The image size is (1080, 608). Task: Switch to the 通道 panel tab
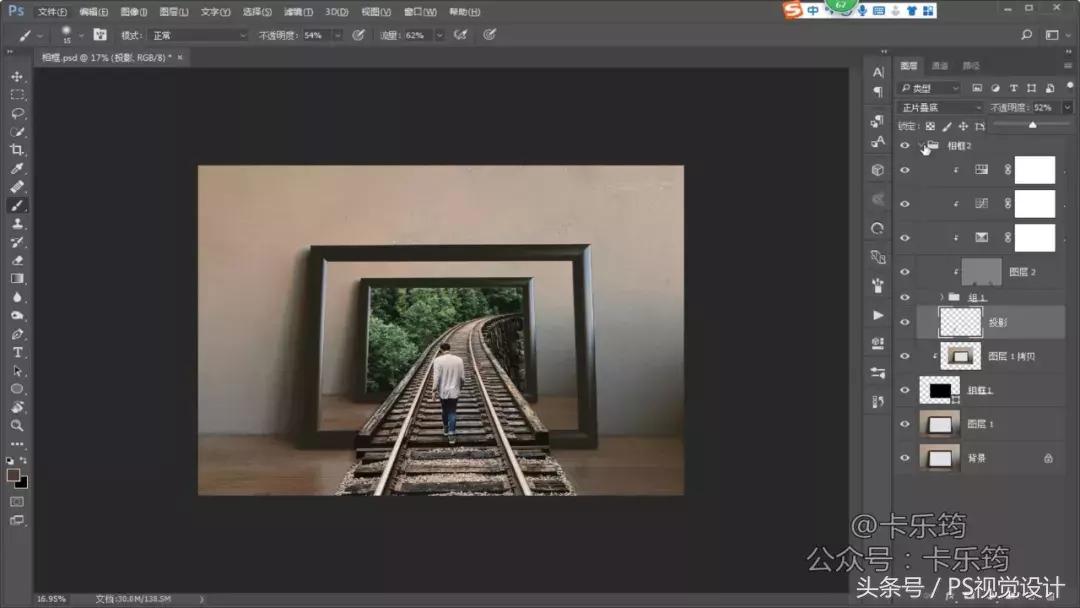coord(940,66)
